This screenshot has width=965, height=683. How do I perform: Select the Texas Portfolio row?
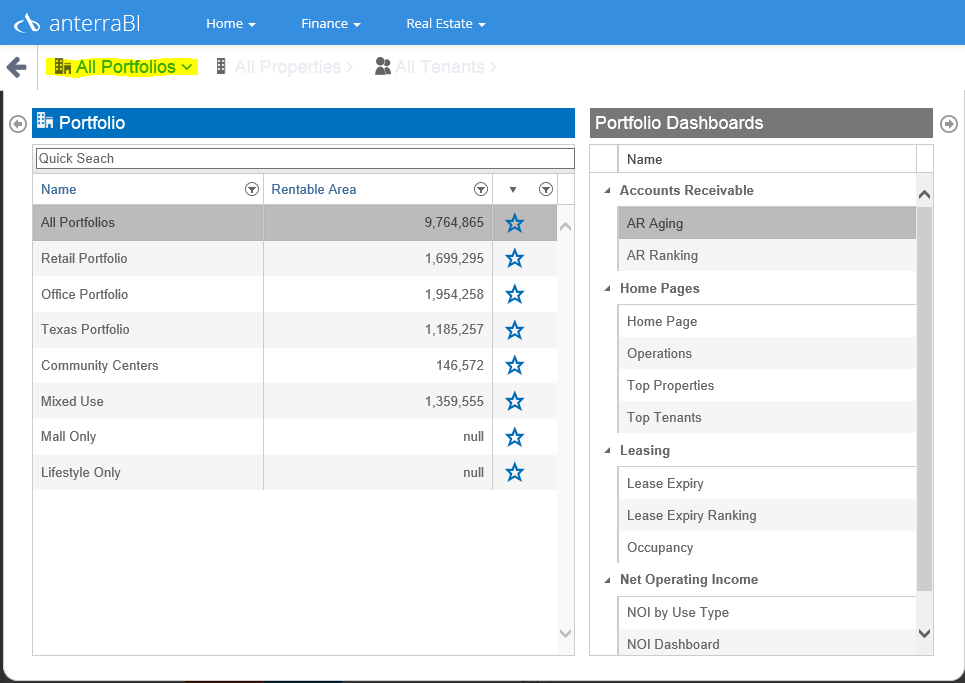point(295,330)
